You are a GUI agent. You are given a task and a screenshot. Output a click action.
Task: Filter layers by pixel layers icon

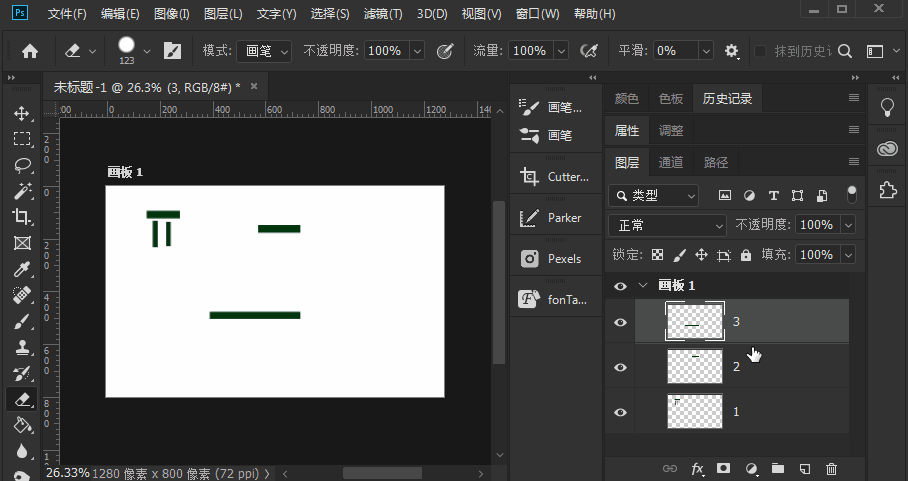point(724,195)
